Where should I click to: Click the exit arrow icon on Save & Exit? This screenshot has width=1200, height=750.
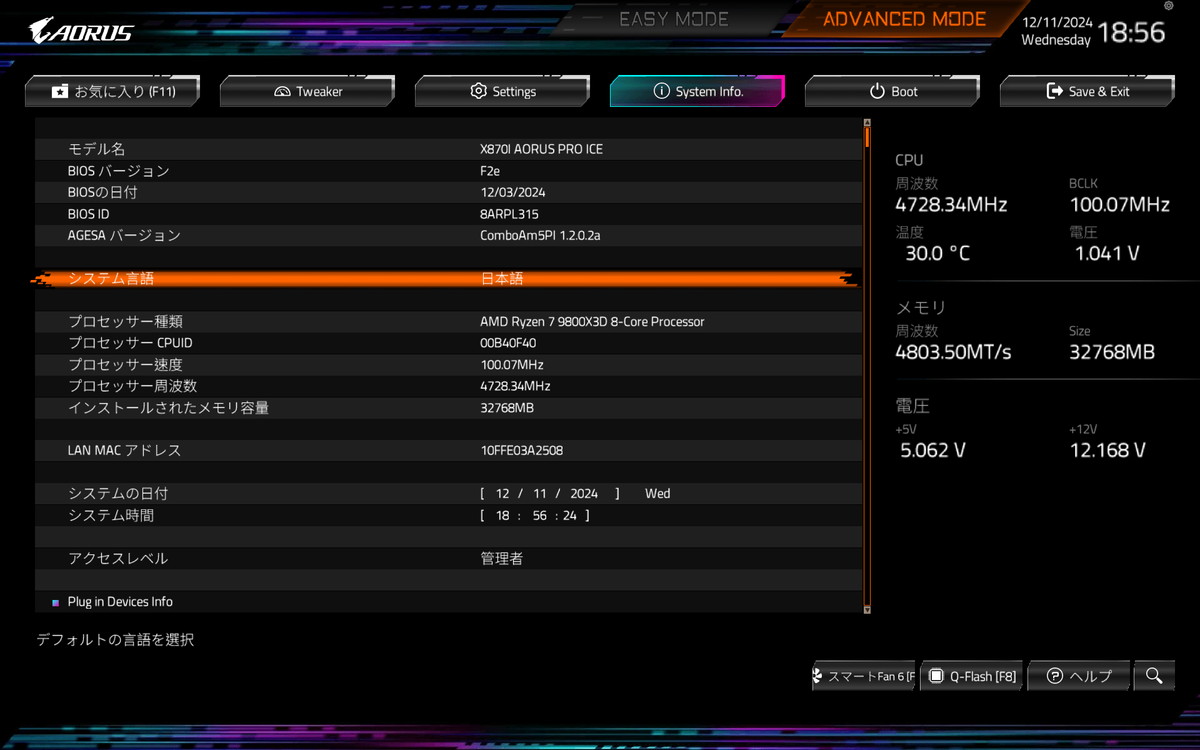(x=1054, y=91)
